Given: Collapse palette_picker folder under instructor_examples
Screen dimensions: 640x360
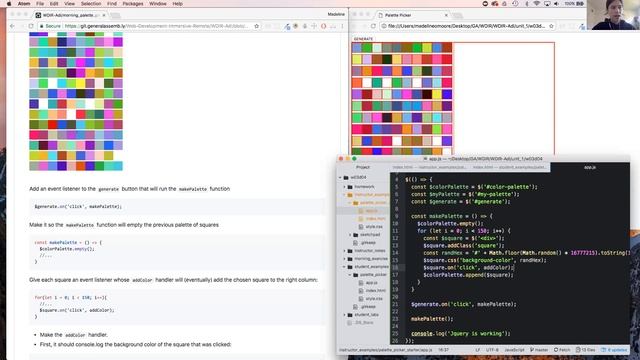Looking at the screenshot, I should pos(350,202).
